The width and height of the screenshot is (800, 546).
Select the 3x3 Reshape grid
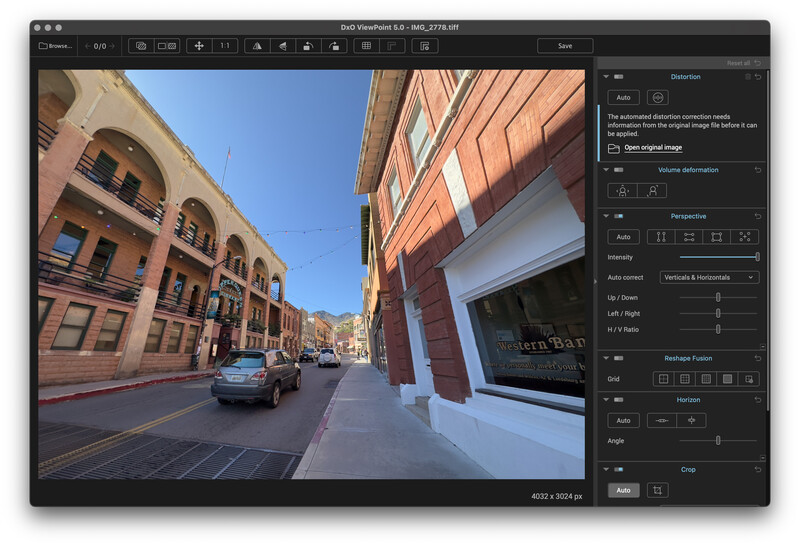685,379
